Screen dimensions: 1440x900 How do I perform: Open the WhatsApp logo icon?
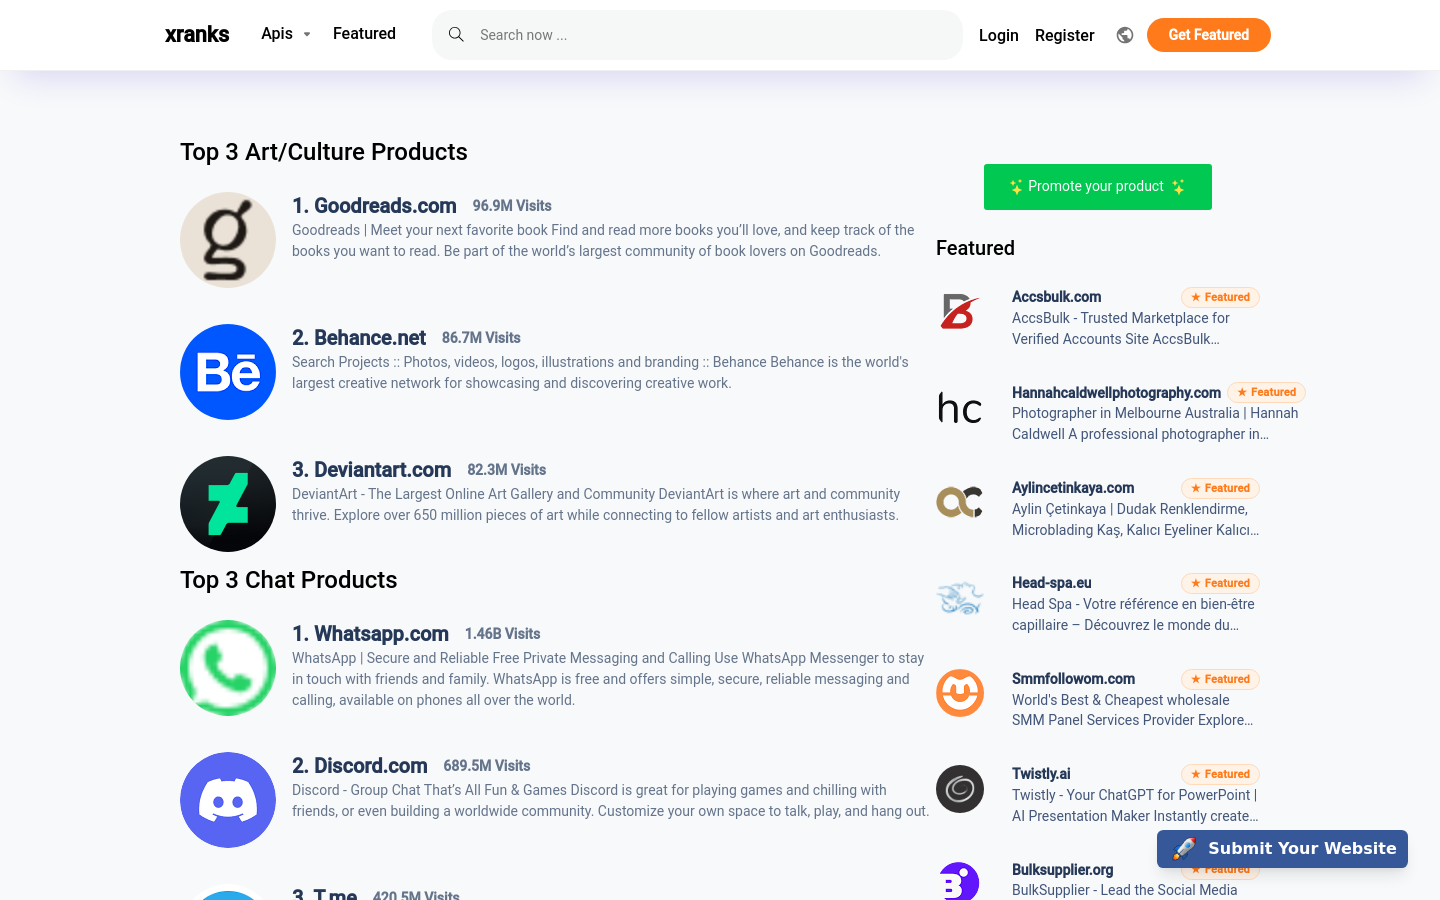[x=228, y=668]
